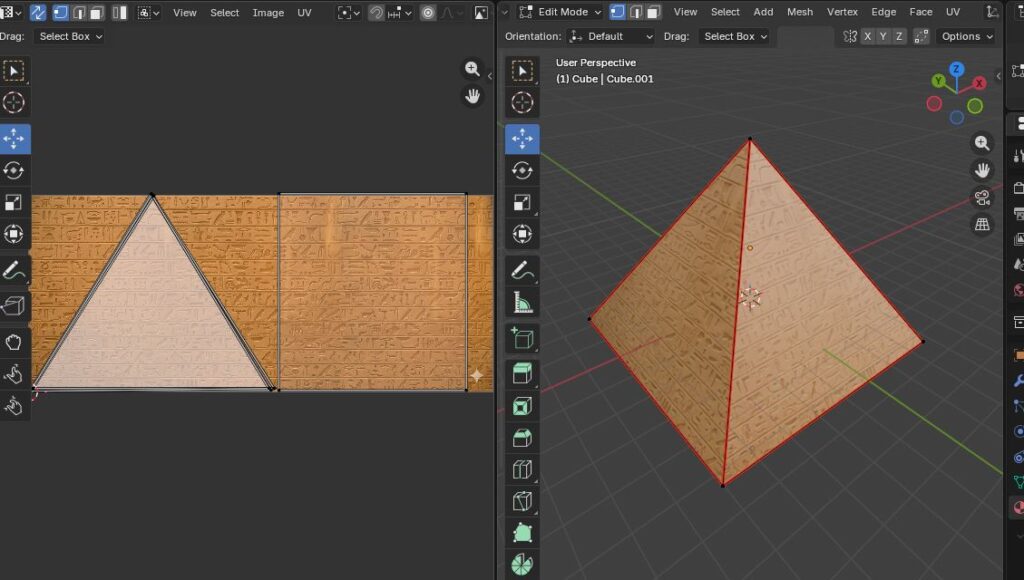The height and width of the screenshot is (580, 1024).
Task: Choose the Extrude Region tool
Action: point(522,374)
